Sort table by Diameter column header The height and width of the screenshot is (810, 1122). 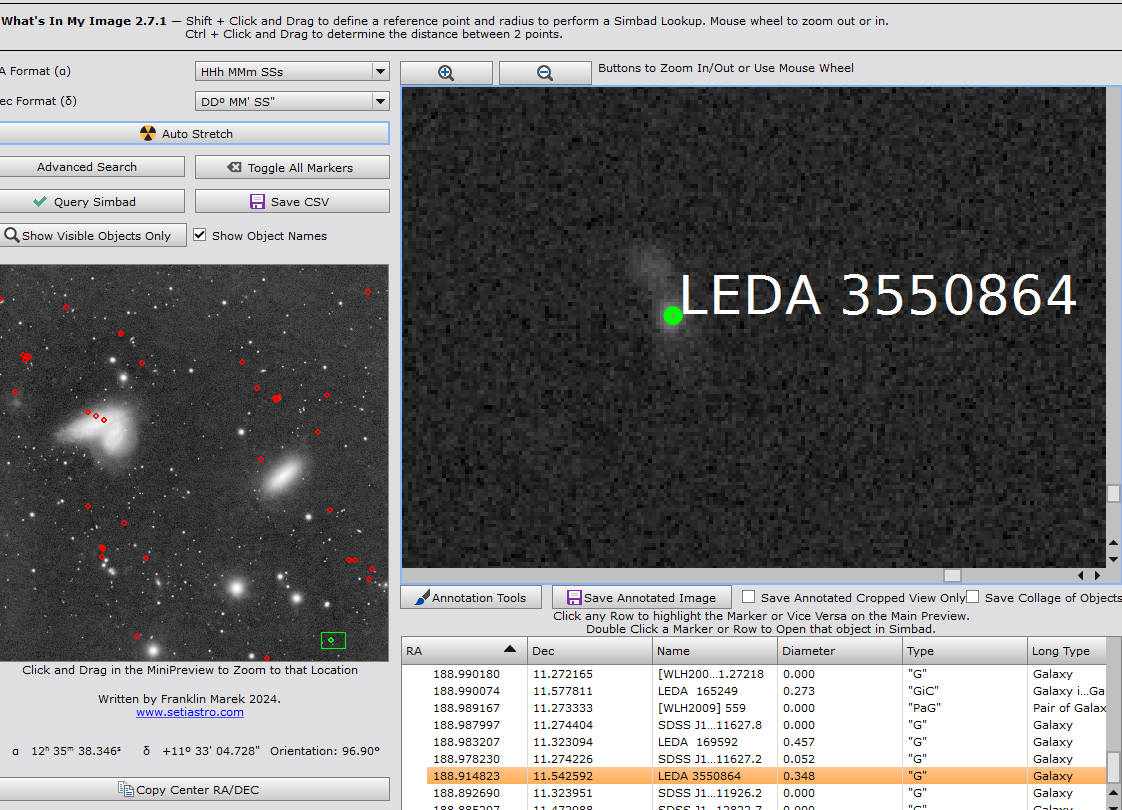click(x=840, y=650)
